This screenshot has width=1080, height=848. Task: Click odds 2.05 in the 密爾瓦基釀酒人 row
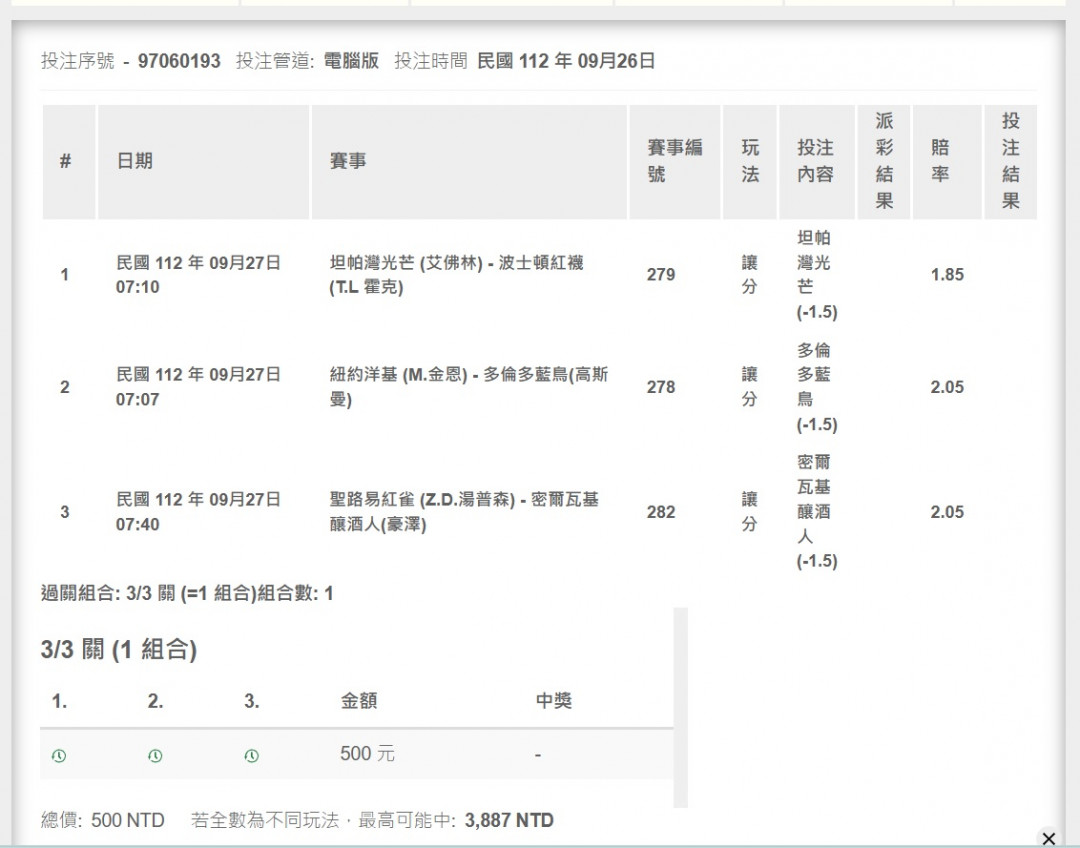click(947, 511)
